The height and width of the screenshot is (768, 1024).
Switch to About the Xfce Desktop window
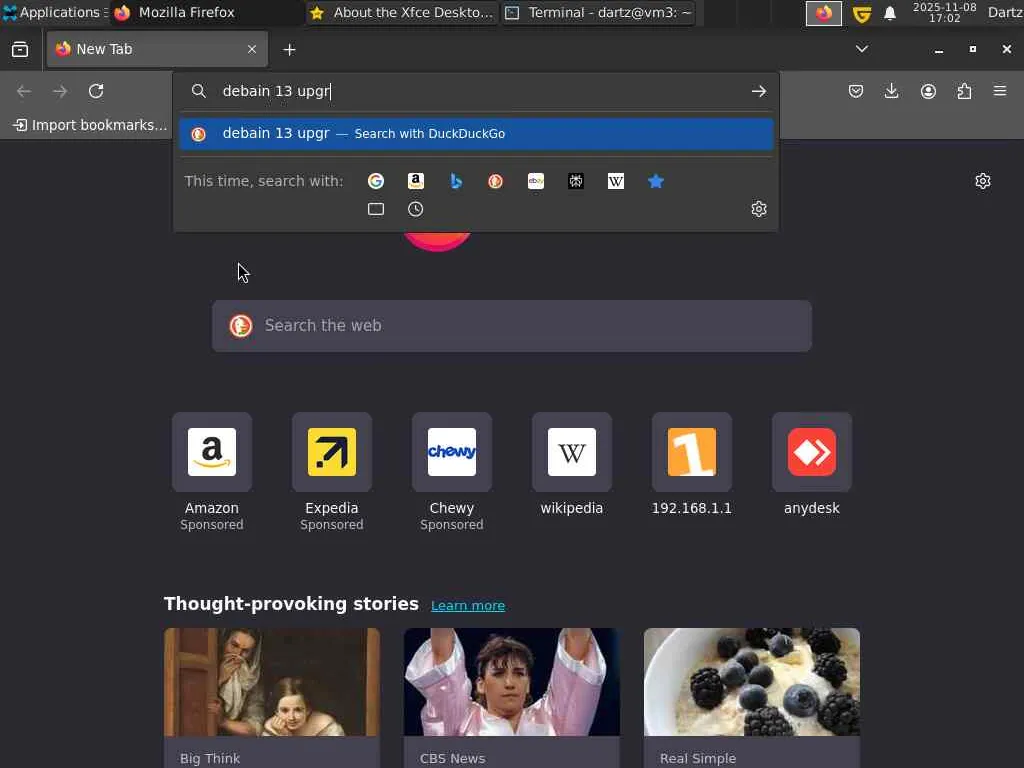pyautogui.click(x=402, y=12)
